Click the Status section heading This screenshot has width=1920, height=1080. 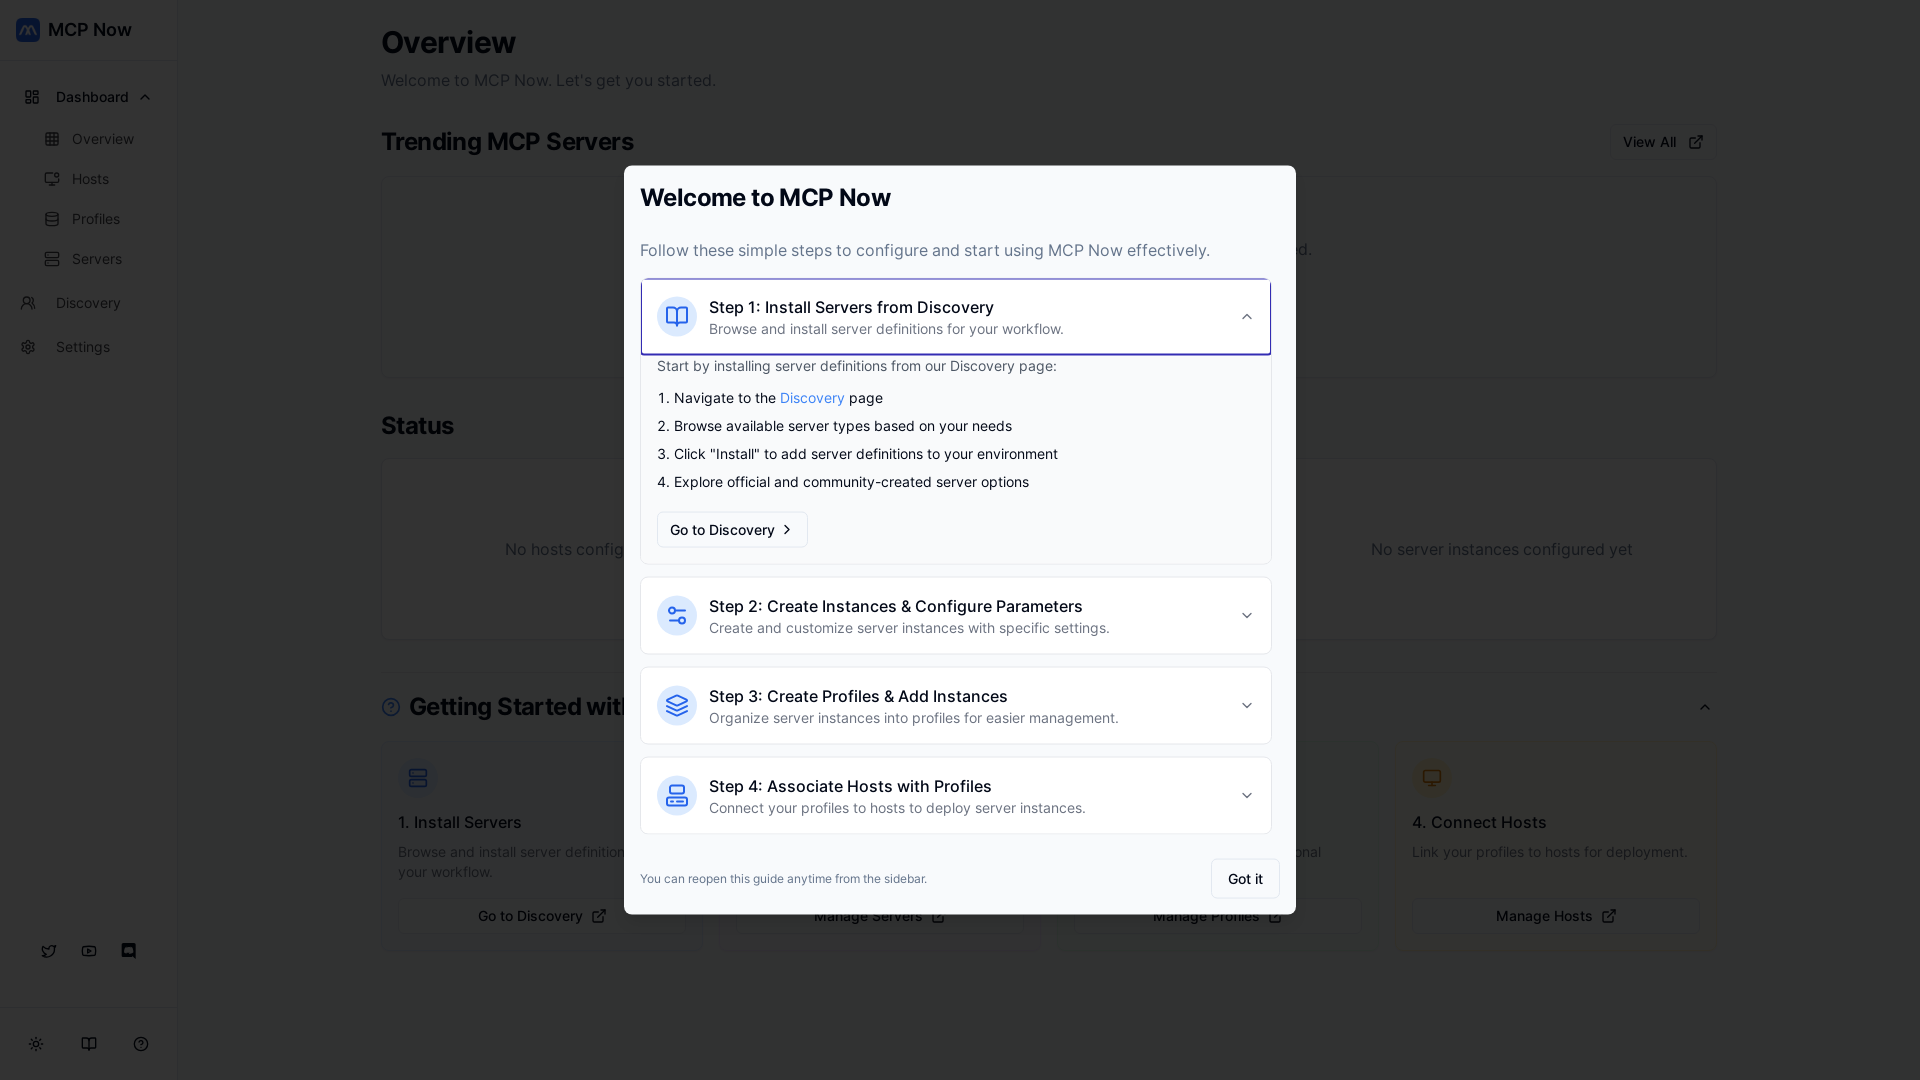tap(417, 426)
